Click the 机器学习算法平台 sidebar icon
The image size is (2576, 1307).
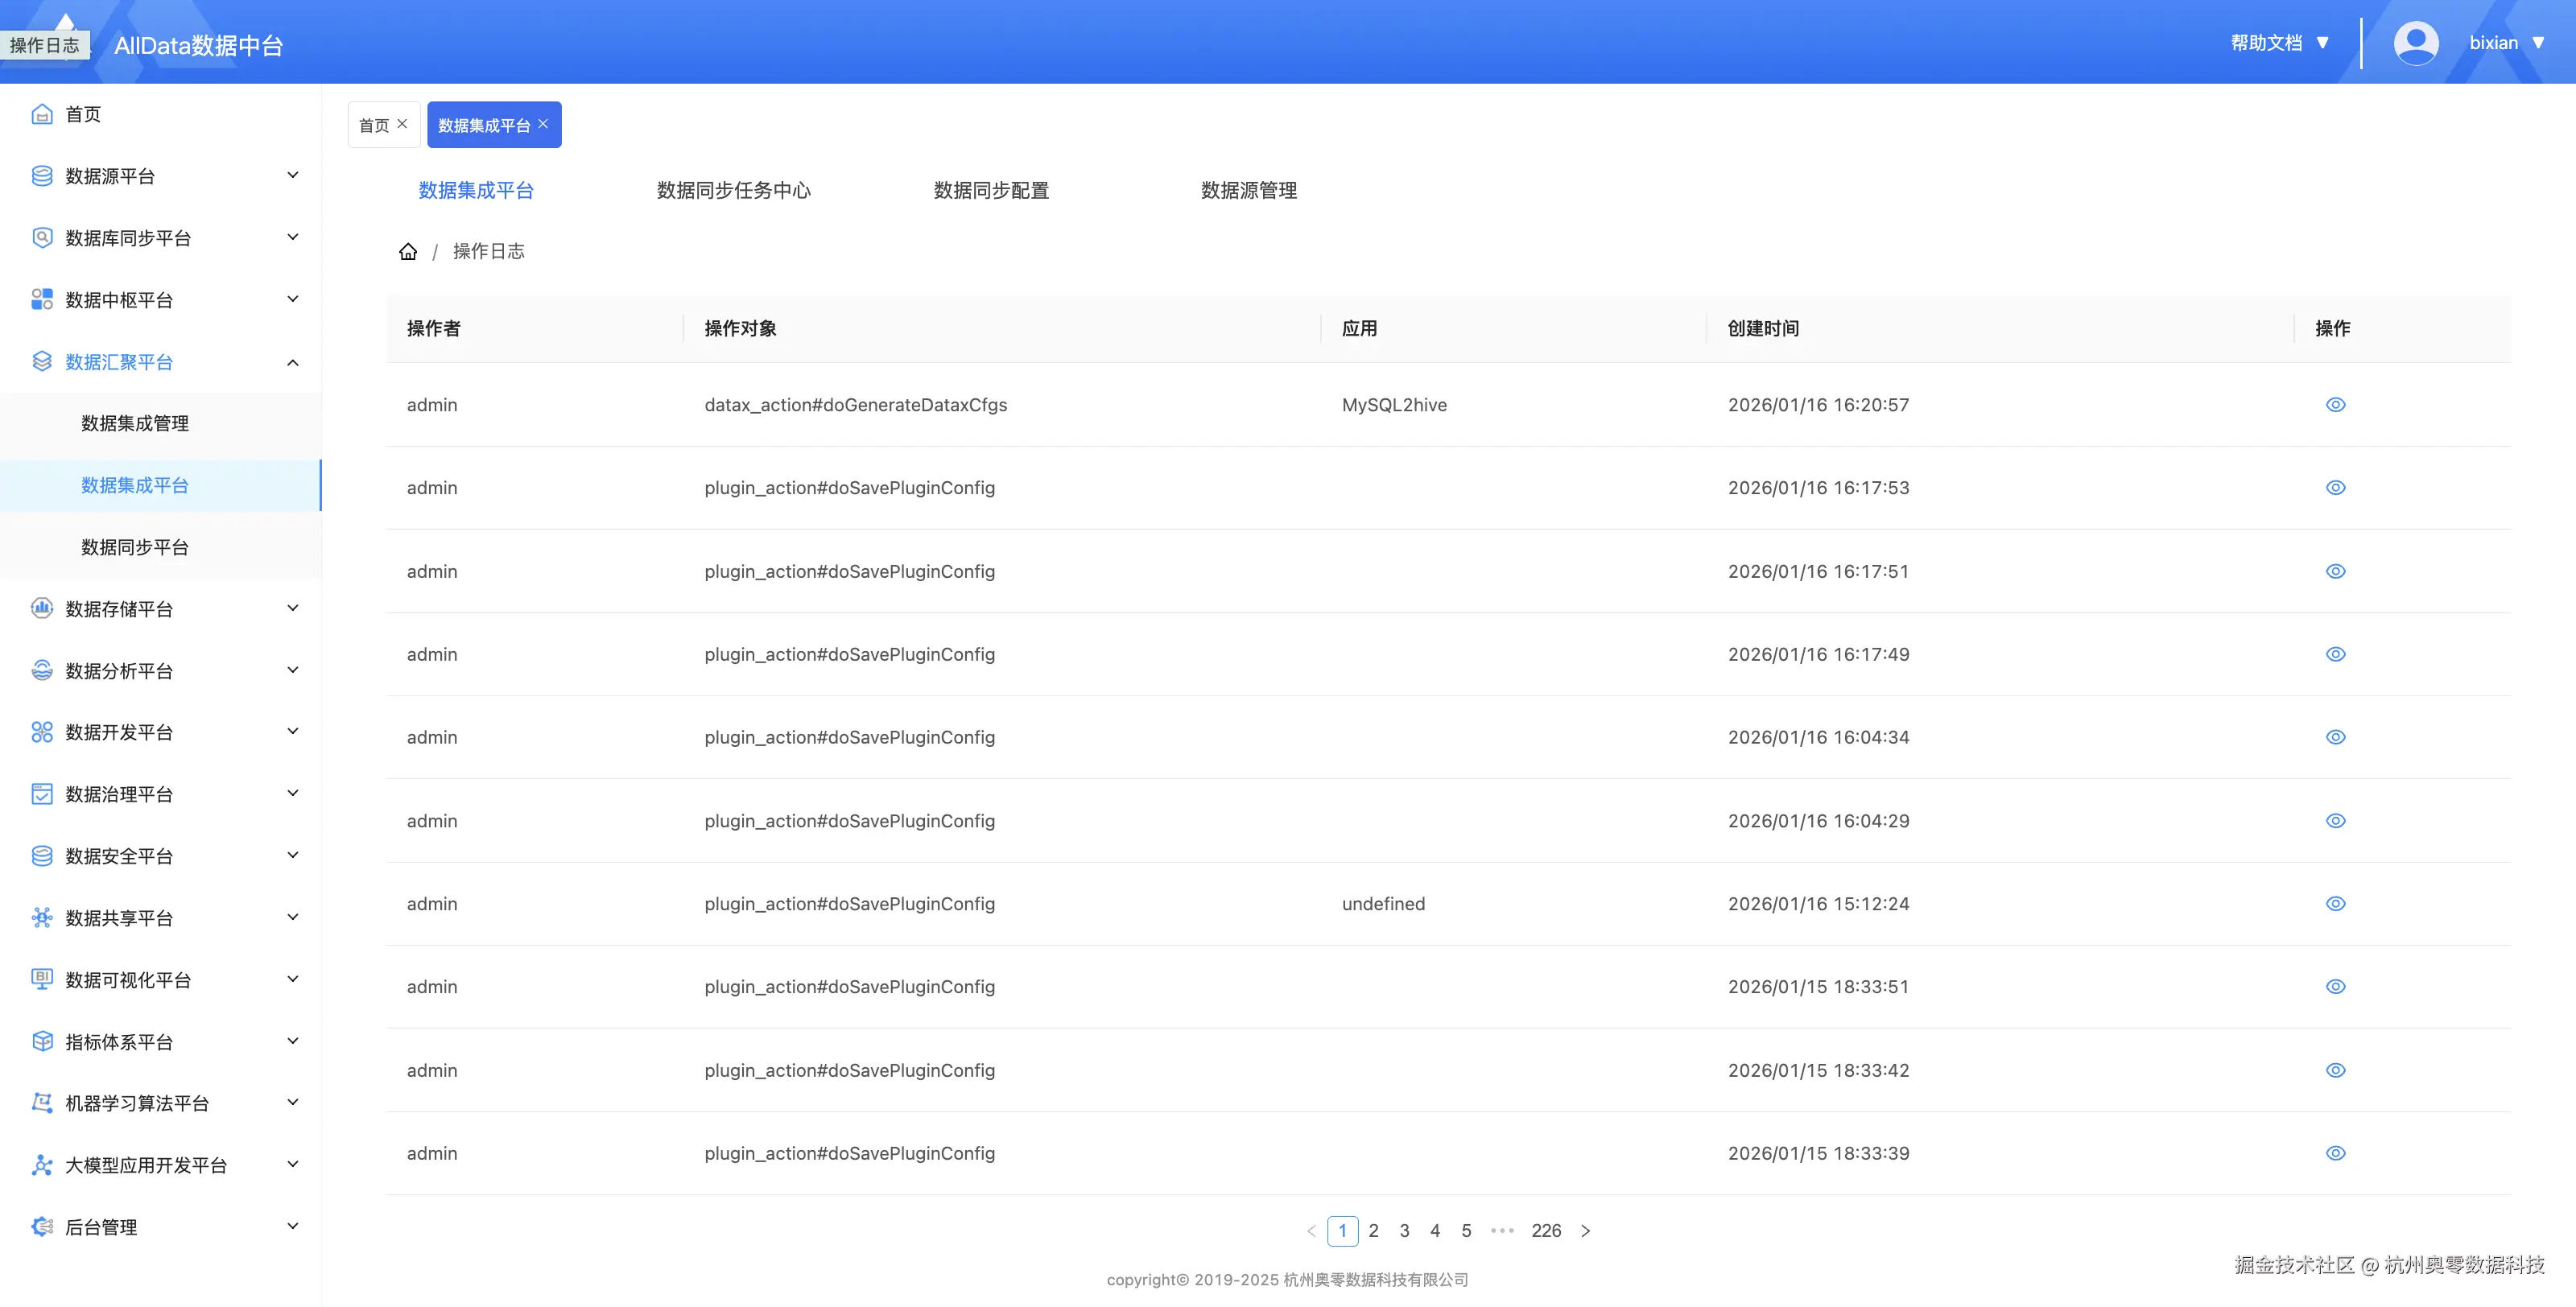(42, 1102)
